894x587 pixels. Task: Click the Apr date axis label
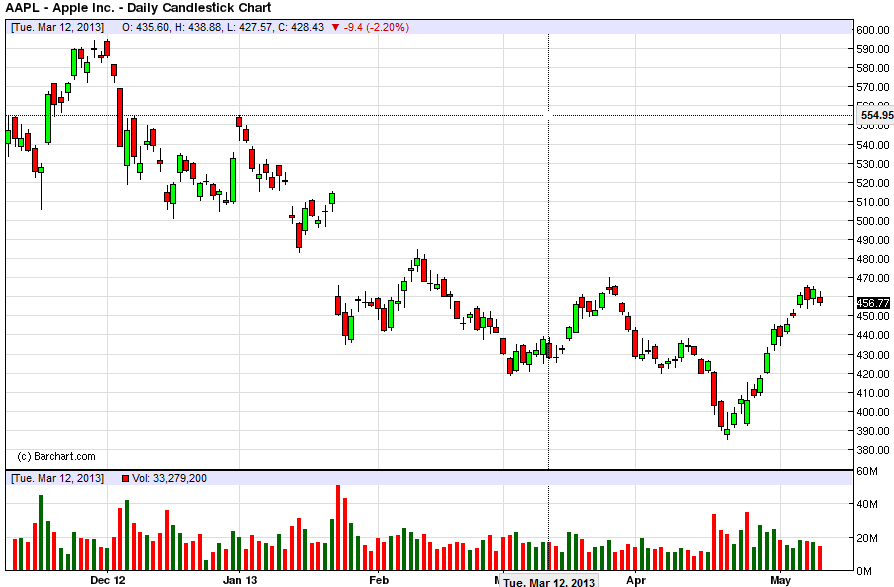pyautogui.click(x=636, y=580)
